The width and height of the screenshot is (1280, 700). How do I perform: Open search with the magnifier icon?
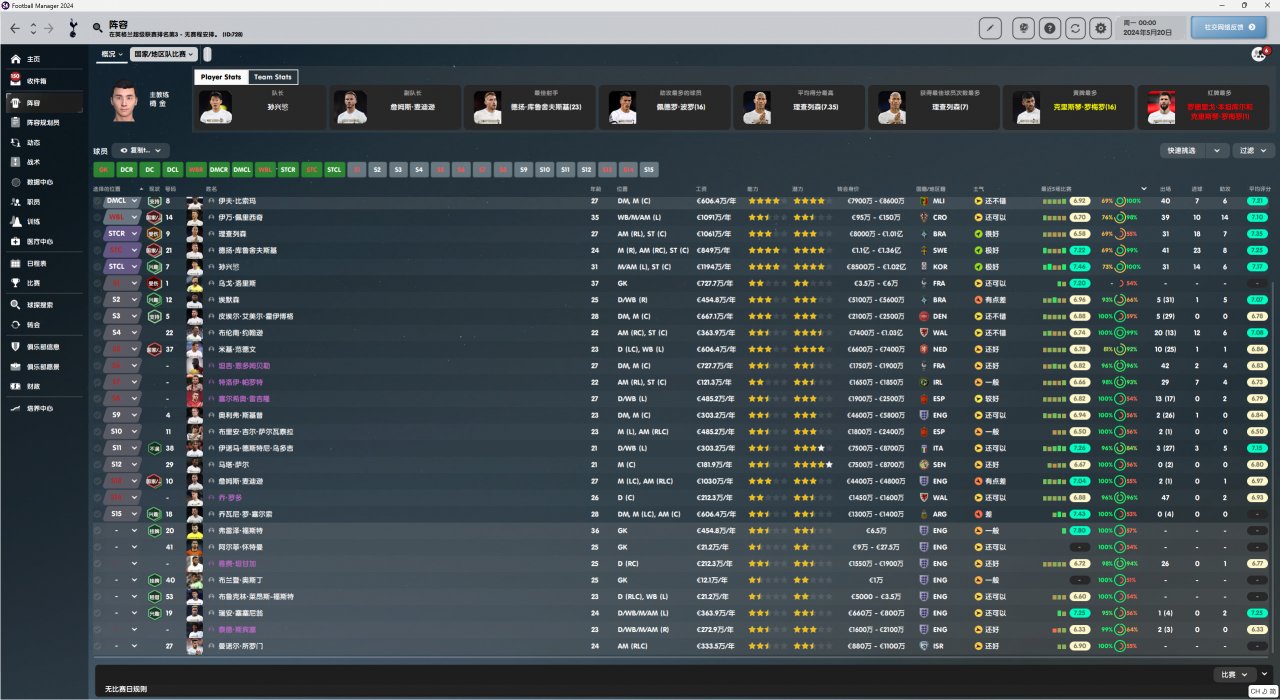point(96,28)
